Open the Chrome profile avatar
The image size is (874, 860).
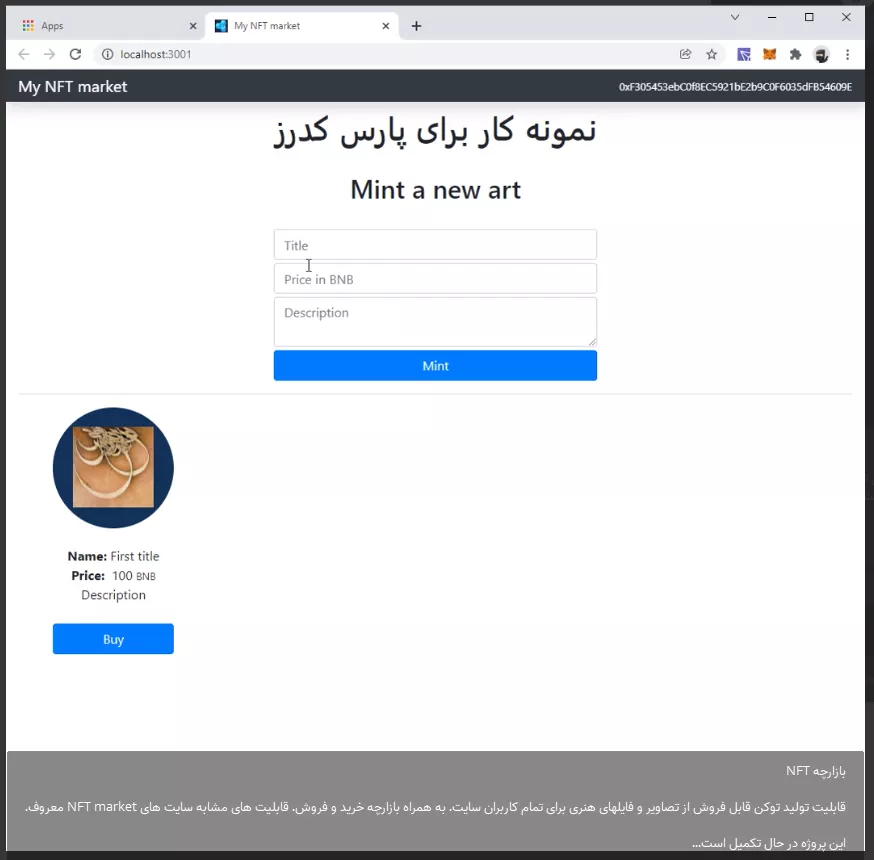tap(821, 55)
